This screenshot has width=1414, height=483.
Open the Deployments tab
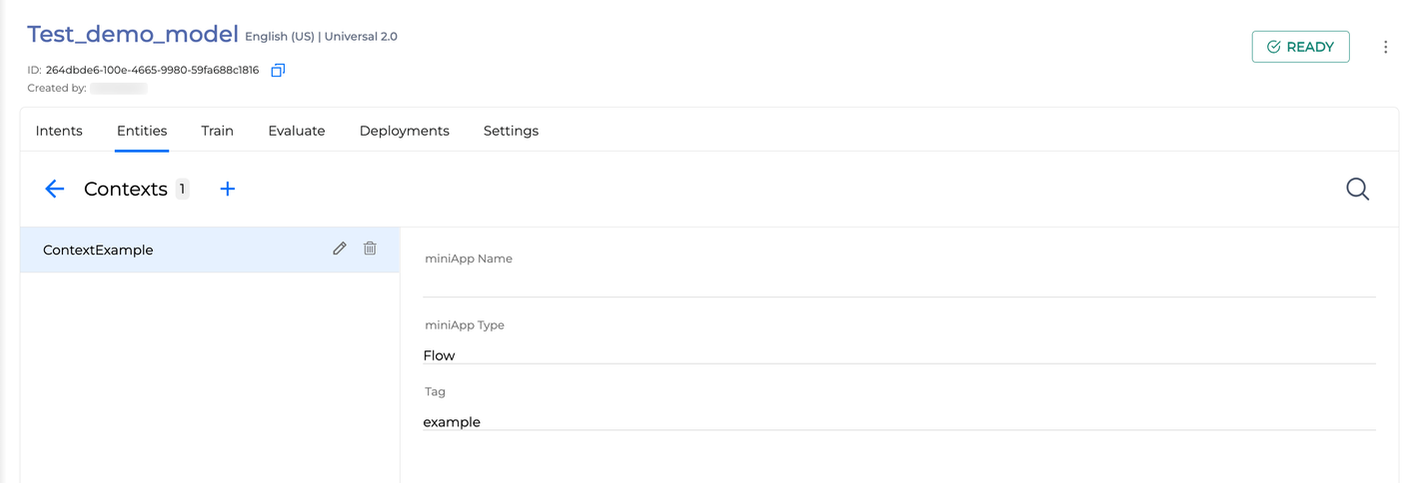point(404,131)
